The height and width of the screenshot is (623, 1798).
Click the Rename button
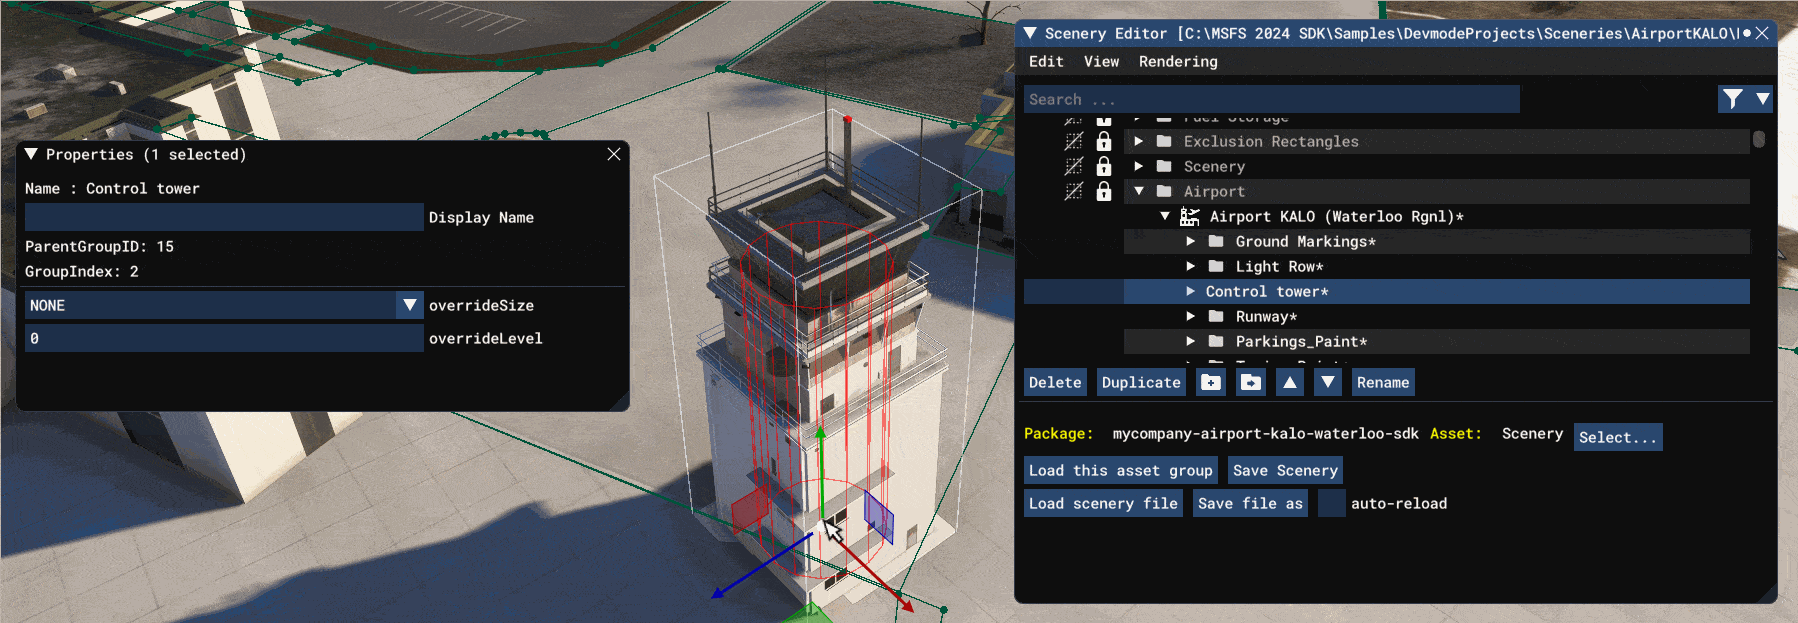click(x=1383, y=382)
